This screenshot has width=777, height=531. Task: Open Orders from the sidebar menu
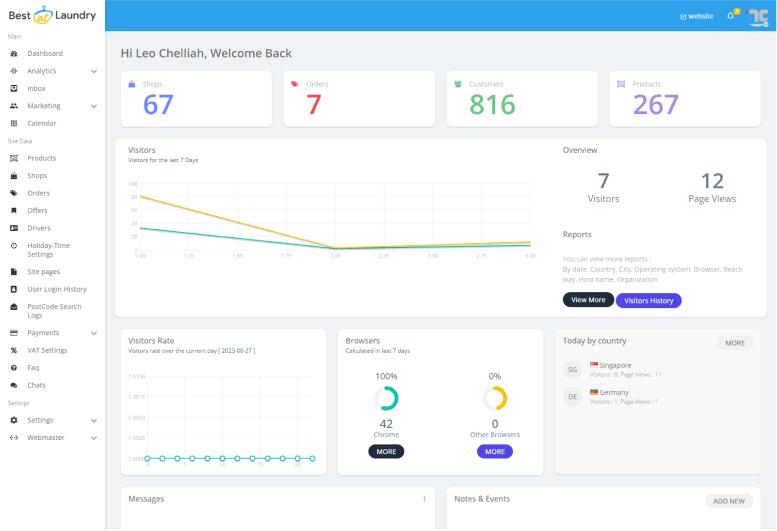click(x=38, y=193)
